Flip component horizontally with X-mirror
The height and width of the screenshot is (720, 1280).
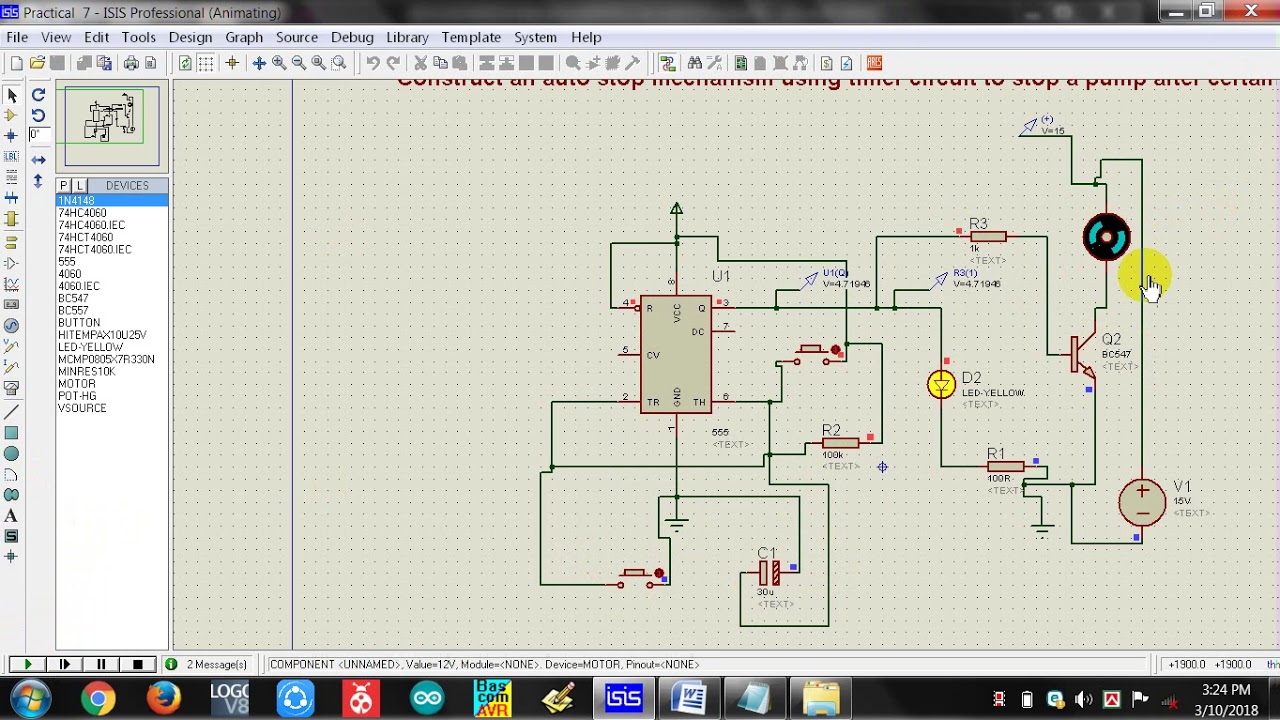38,160
